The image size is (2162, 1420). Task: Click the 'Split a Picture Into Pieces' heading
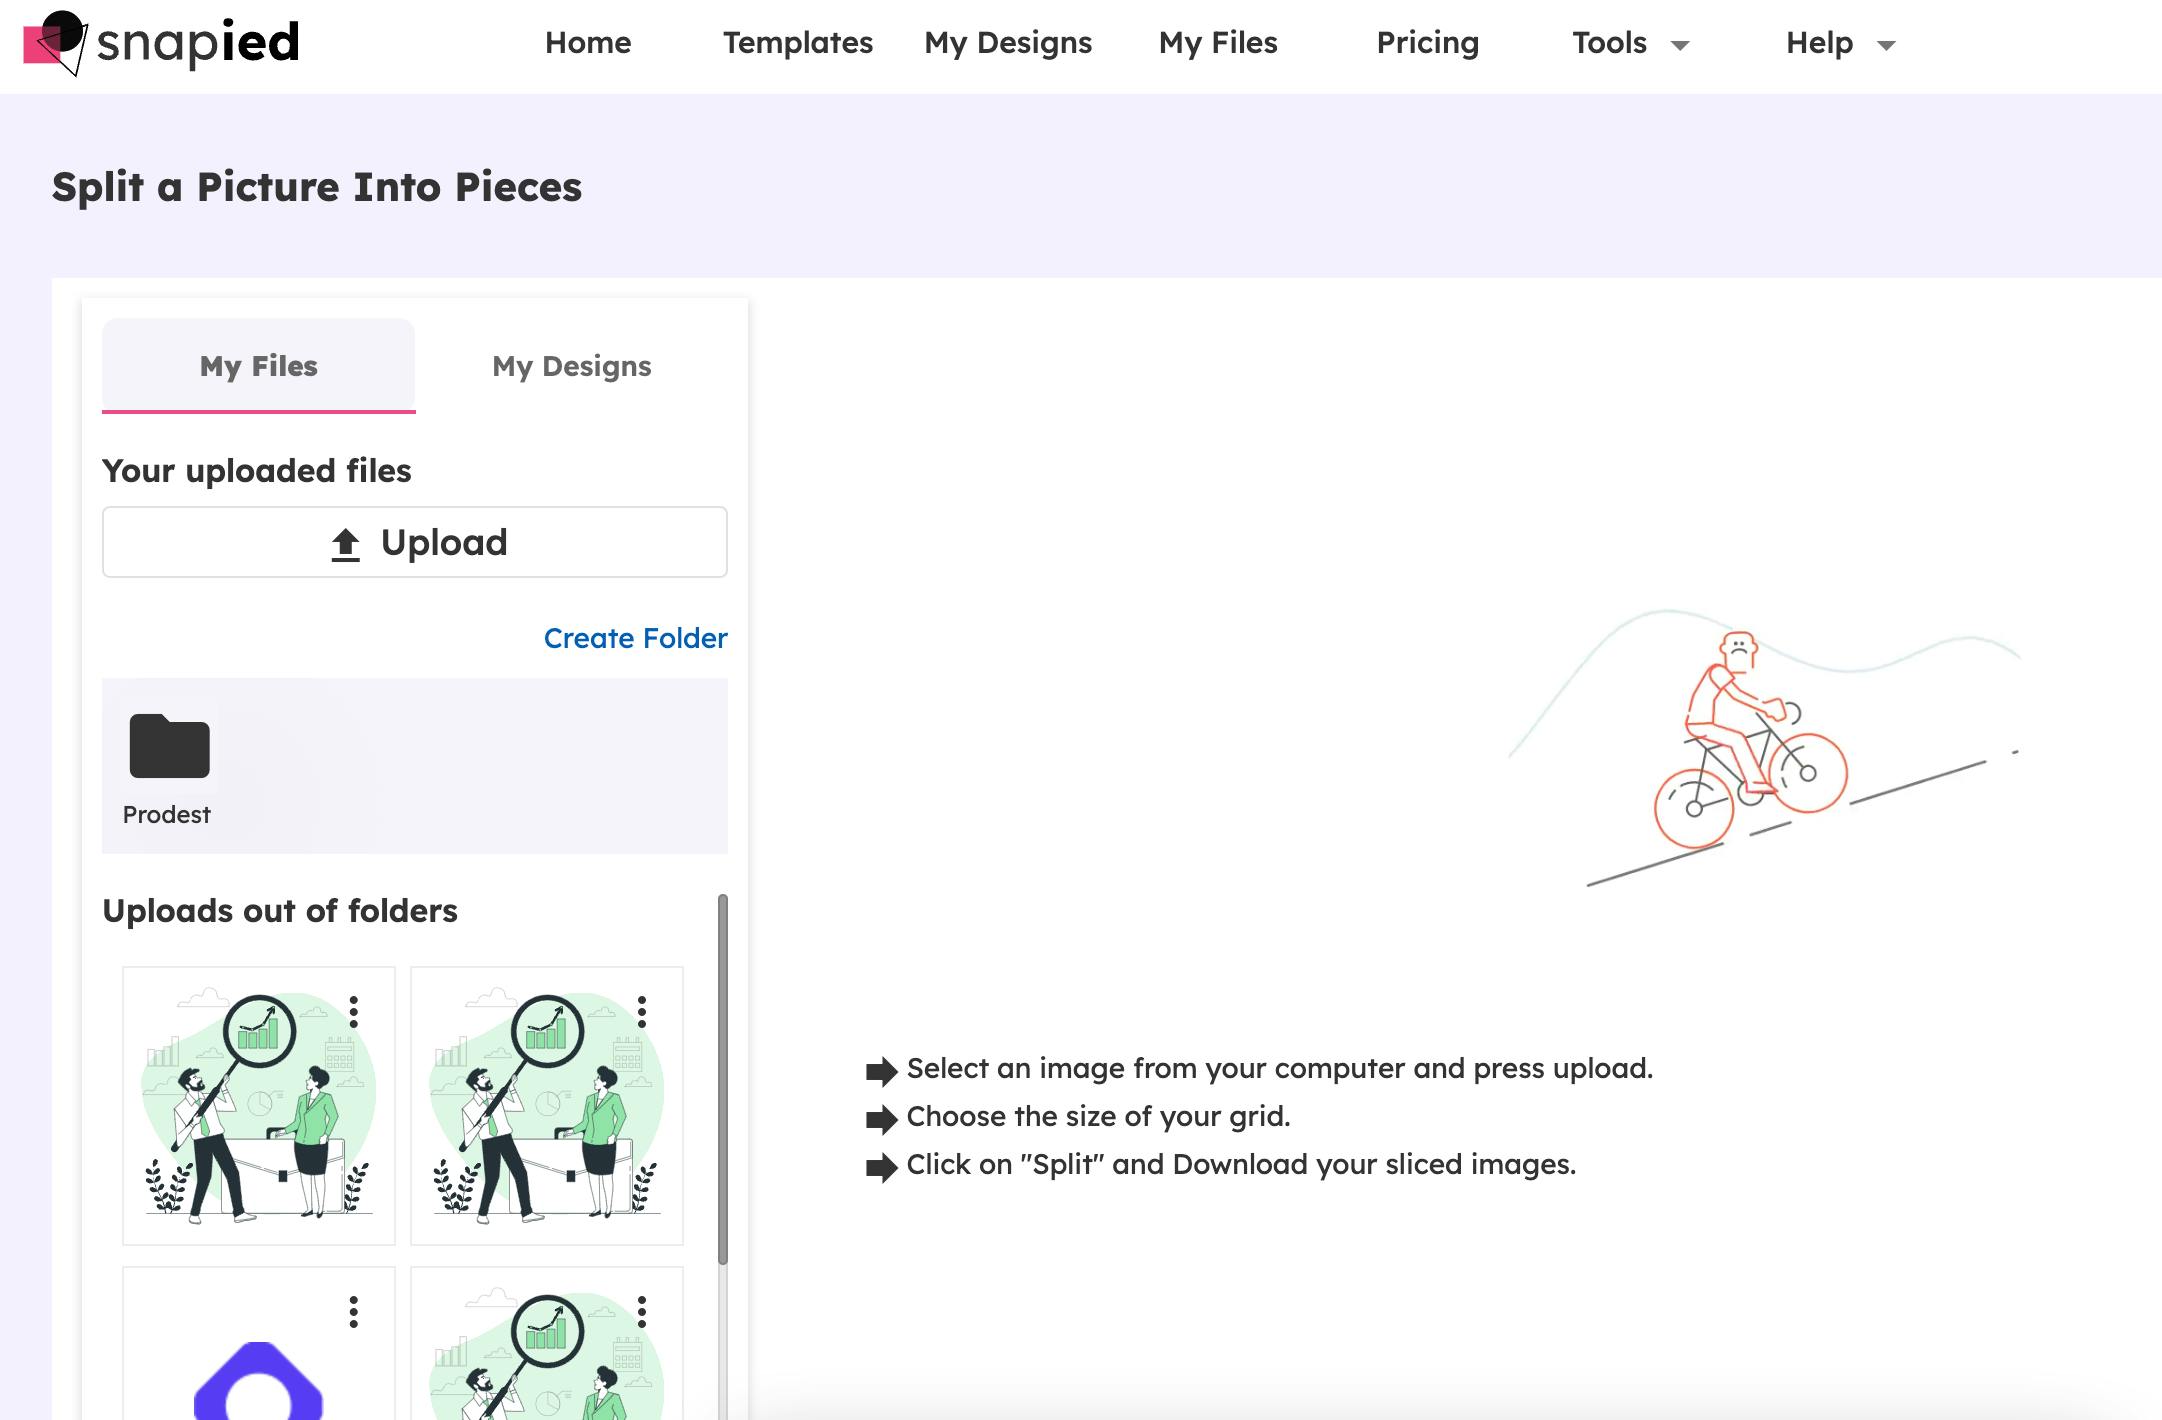[x=317, y=187]
